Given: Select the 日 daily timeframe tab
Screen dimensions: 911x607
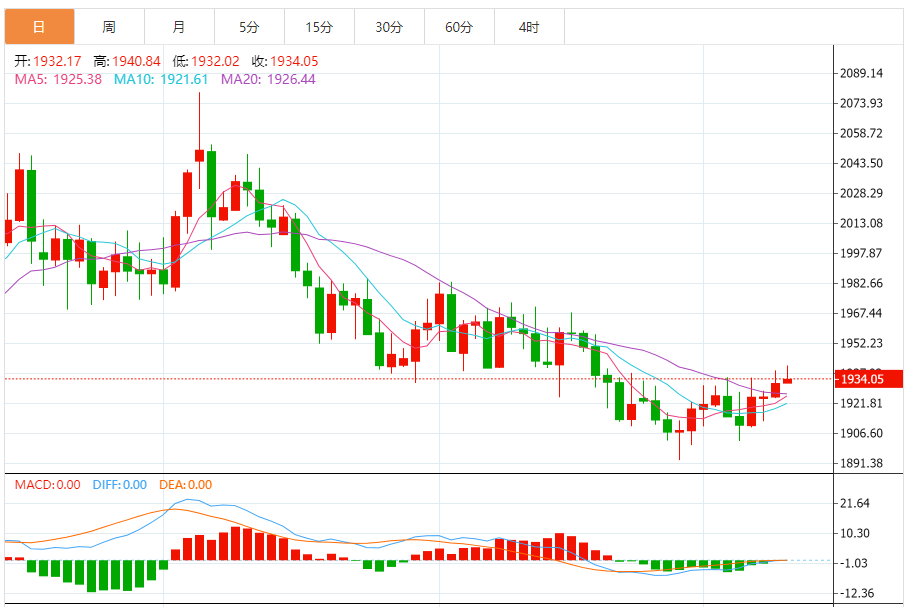Looking at the screenshot, I should (x=40, y=27).
